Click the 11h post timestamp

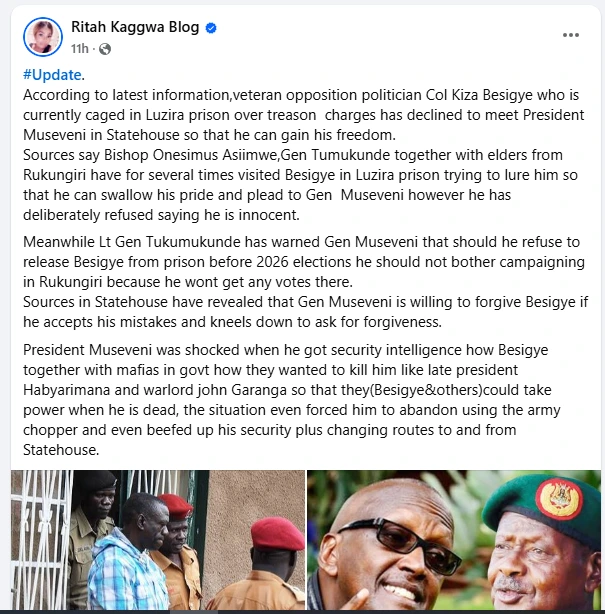[79, 49]
